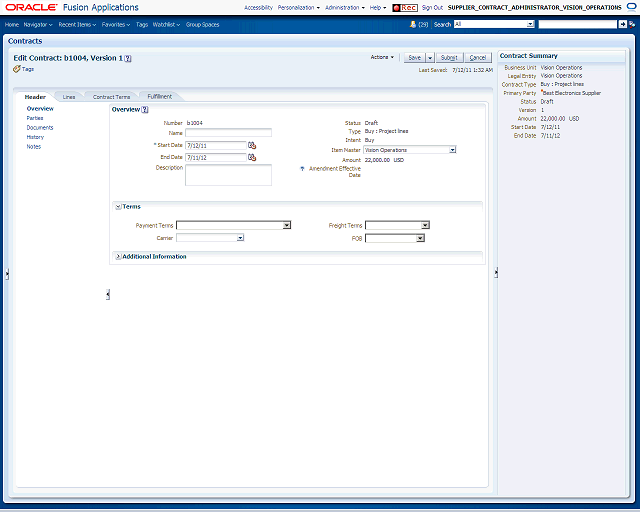Click the Overview section help icon

145,109
